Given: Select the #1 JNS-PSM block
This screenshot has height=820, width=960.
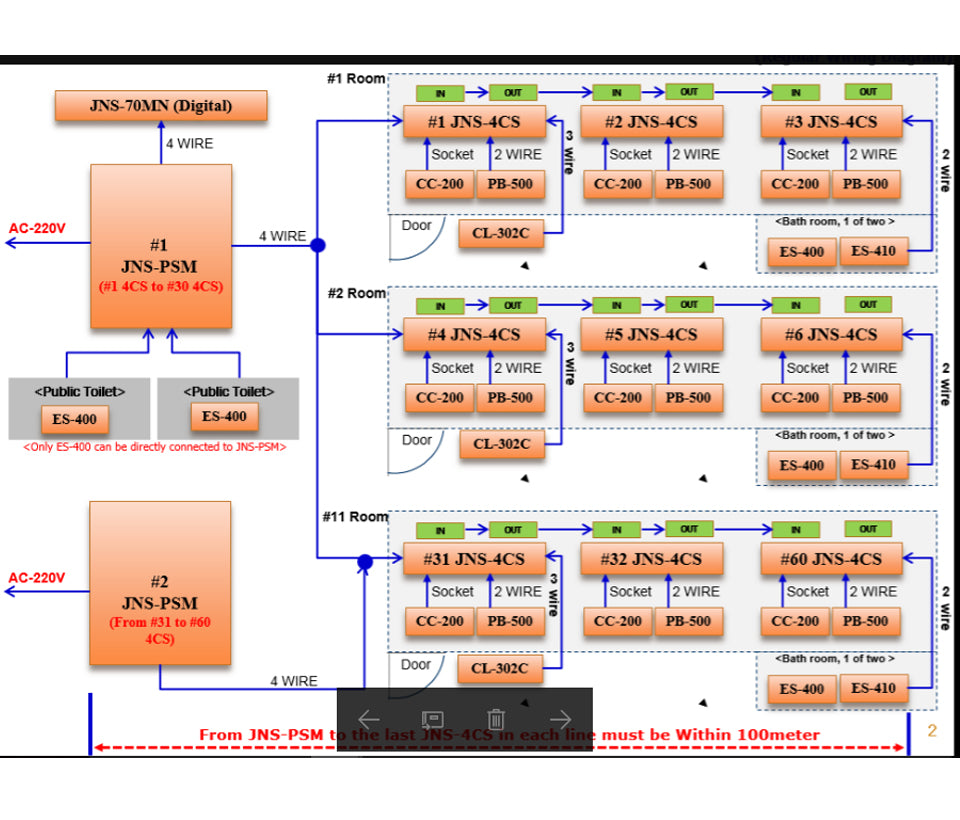Looking at the screenshot, I should pyautogui.click(x=161, y=246).
